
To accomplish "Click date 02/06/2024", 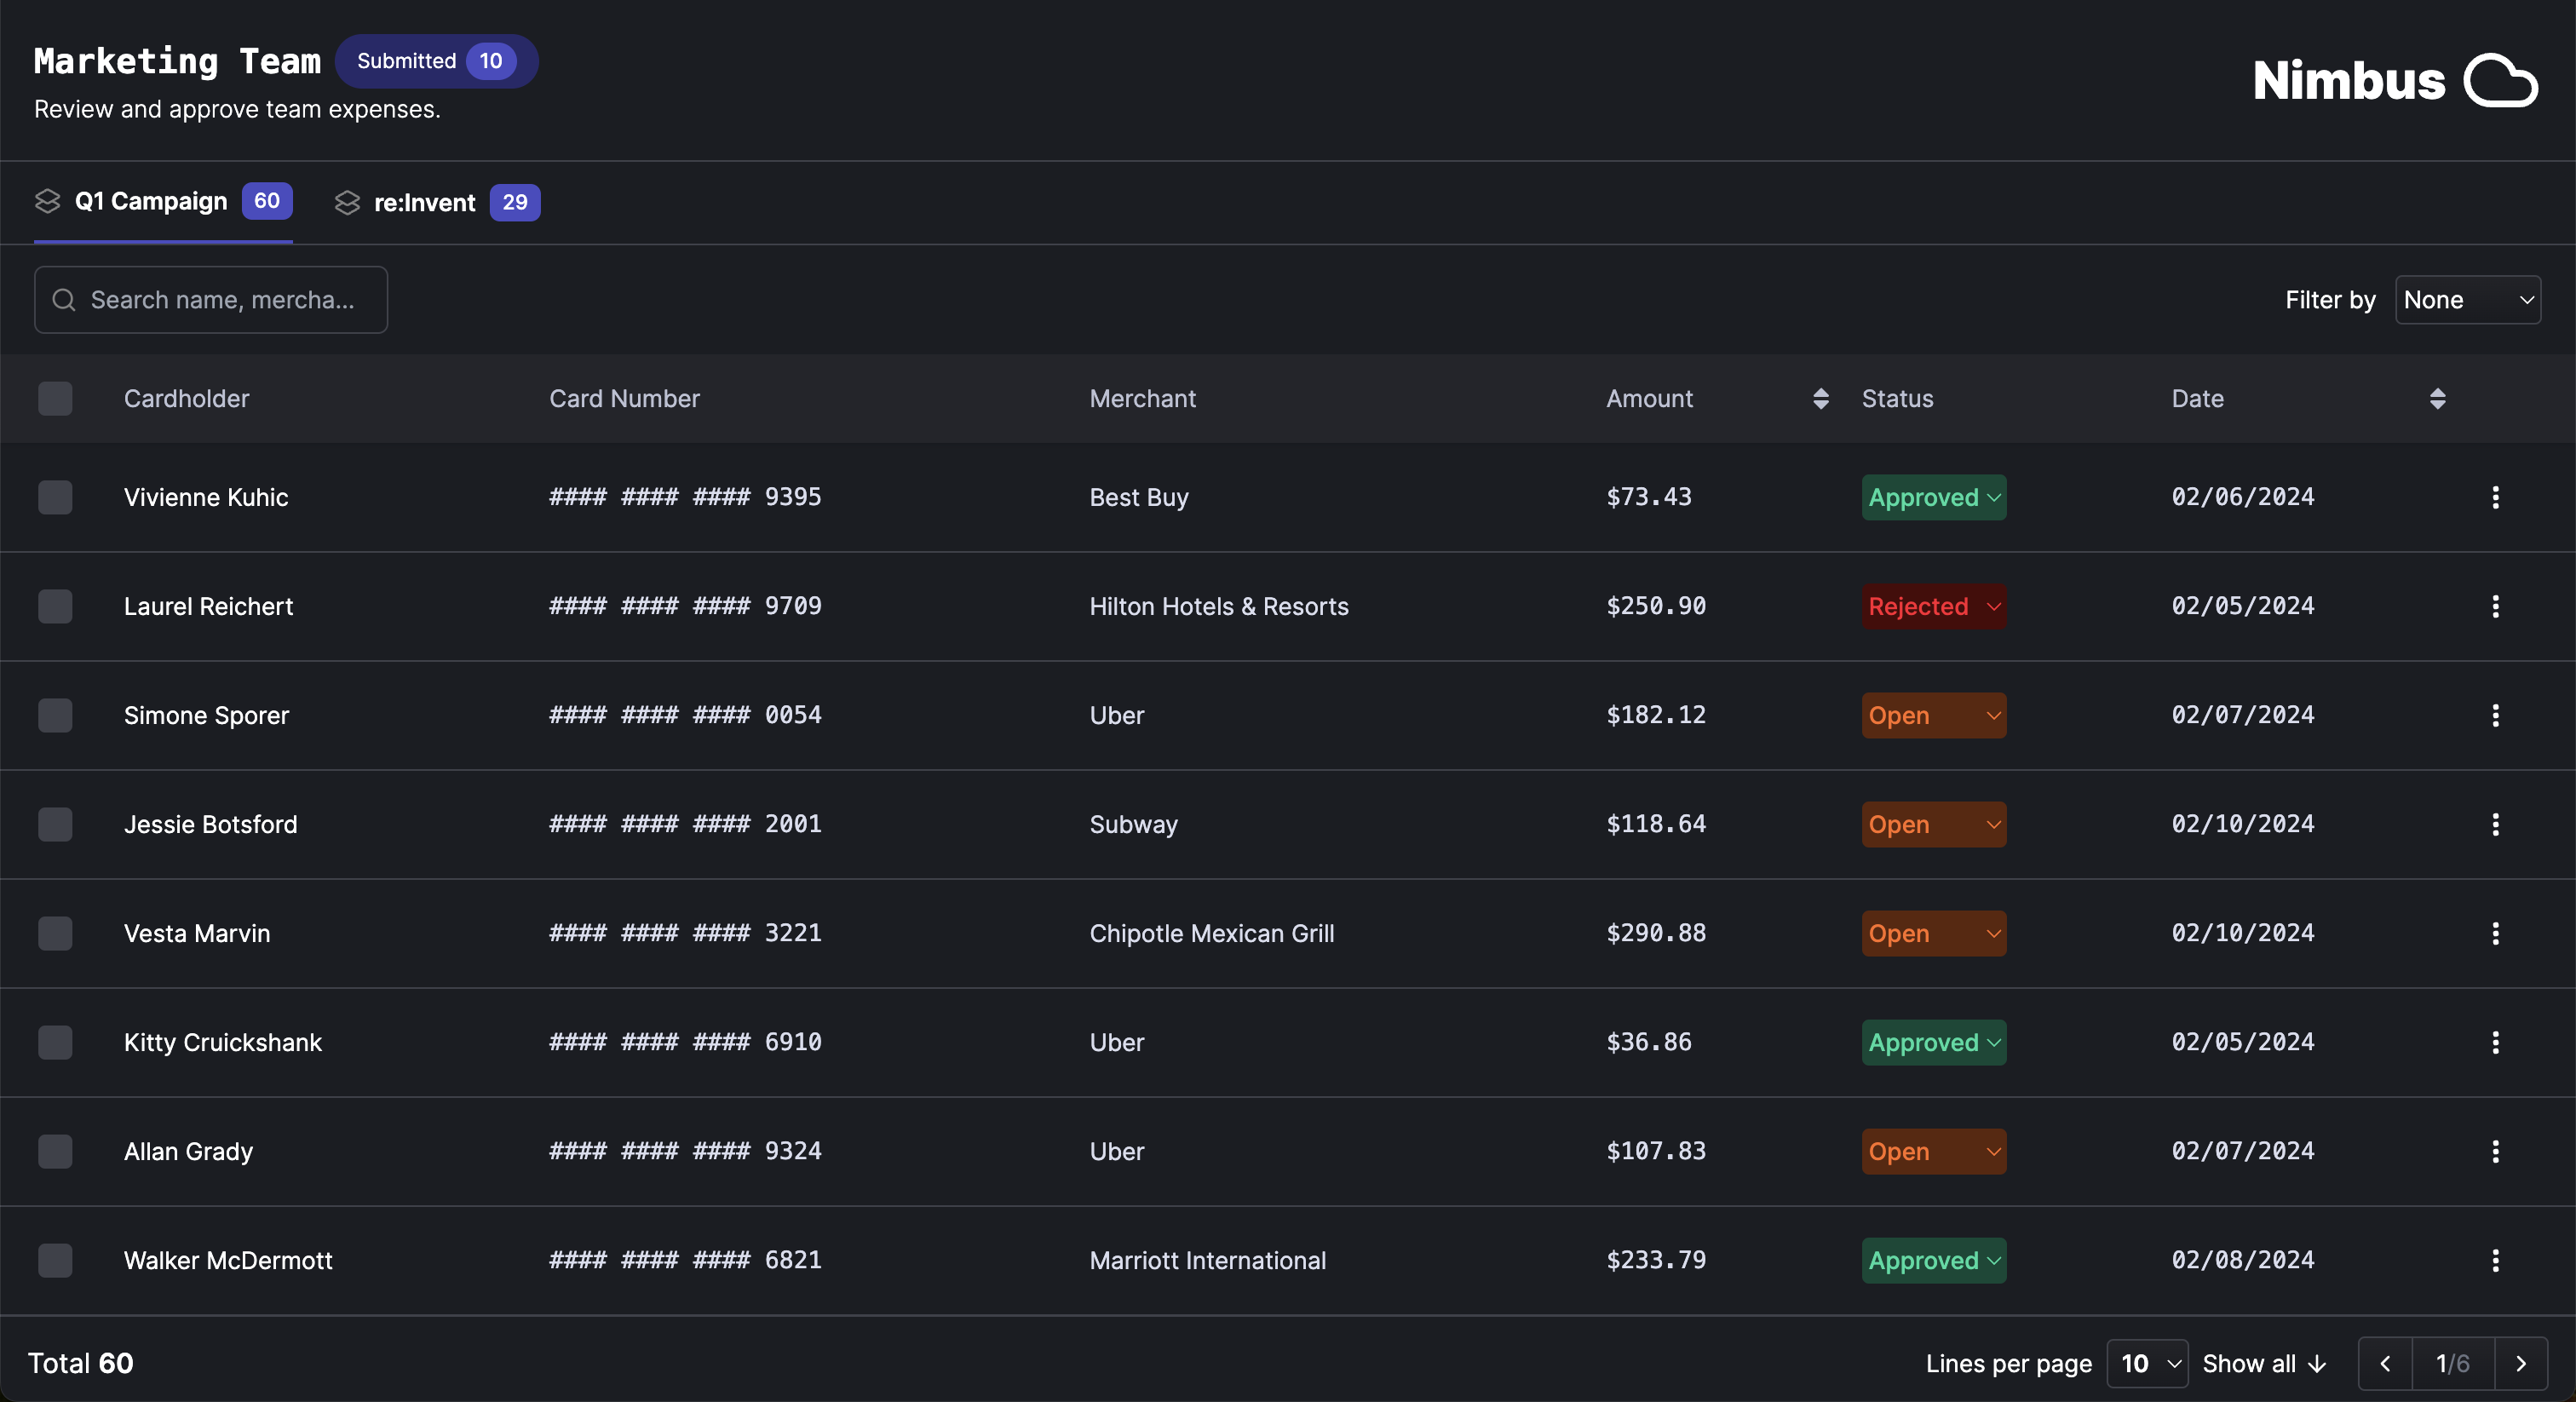I will coord(2243,497).
